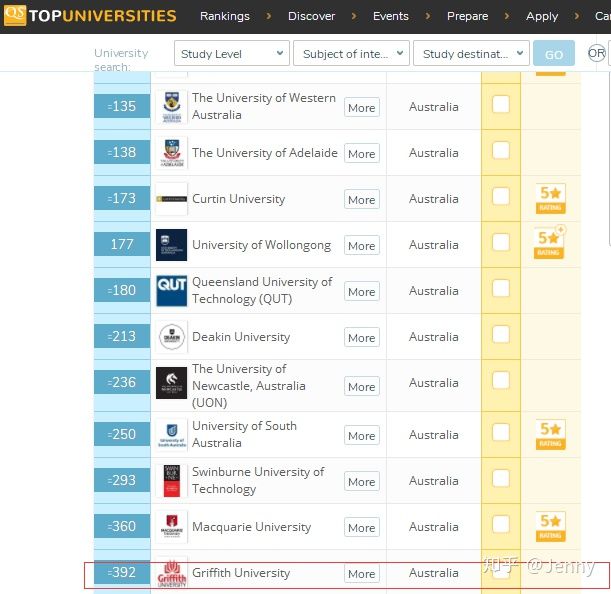The image size is (611, 594).
Task: Click More for University of Western Australia
Action: point(362,108)
